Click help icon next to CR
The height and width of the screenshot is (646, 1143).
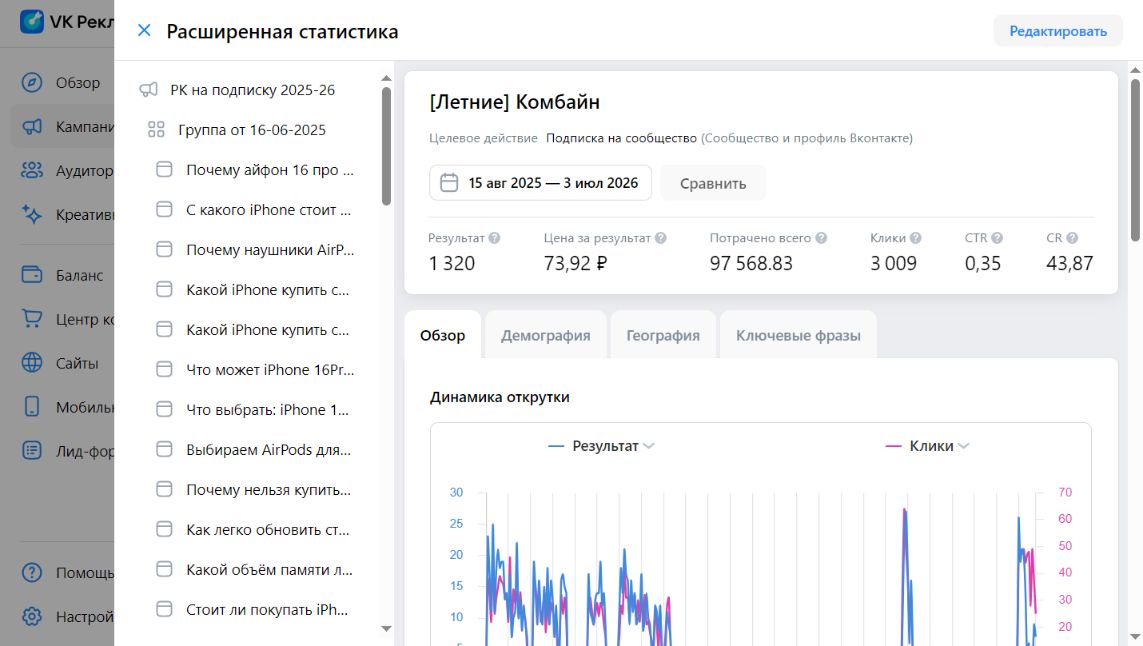[x=1072, y=238]
